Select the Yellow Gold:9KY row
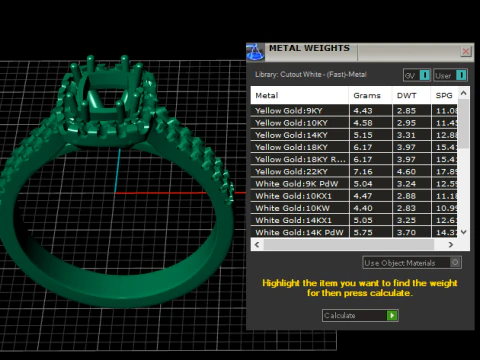Viewport: 480px width, 360px height. (x=354, y=111)
